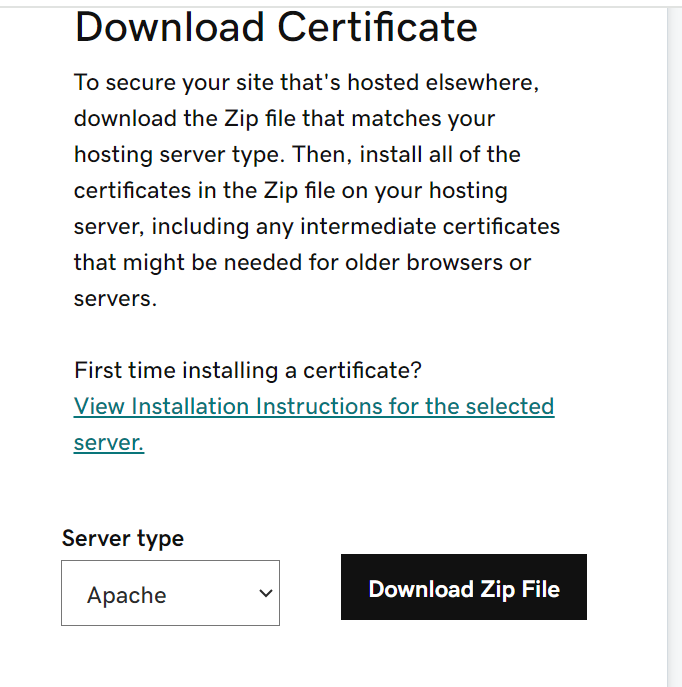Click the line mentioning "older browsers or"

tap(302, 262)
